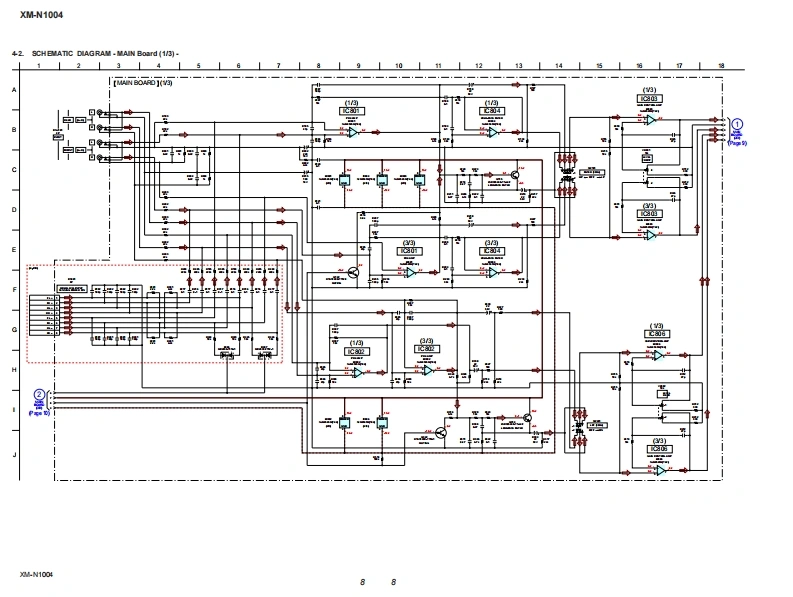Click the op-amp triangle below IC801 (1/3)
The height and width of the screenshot is (597, 793).
pos(353,132)
